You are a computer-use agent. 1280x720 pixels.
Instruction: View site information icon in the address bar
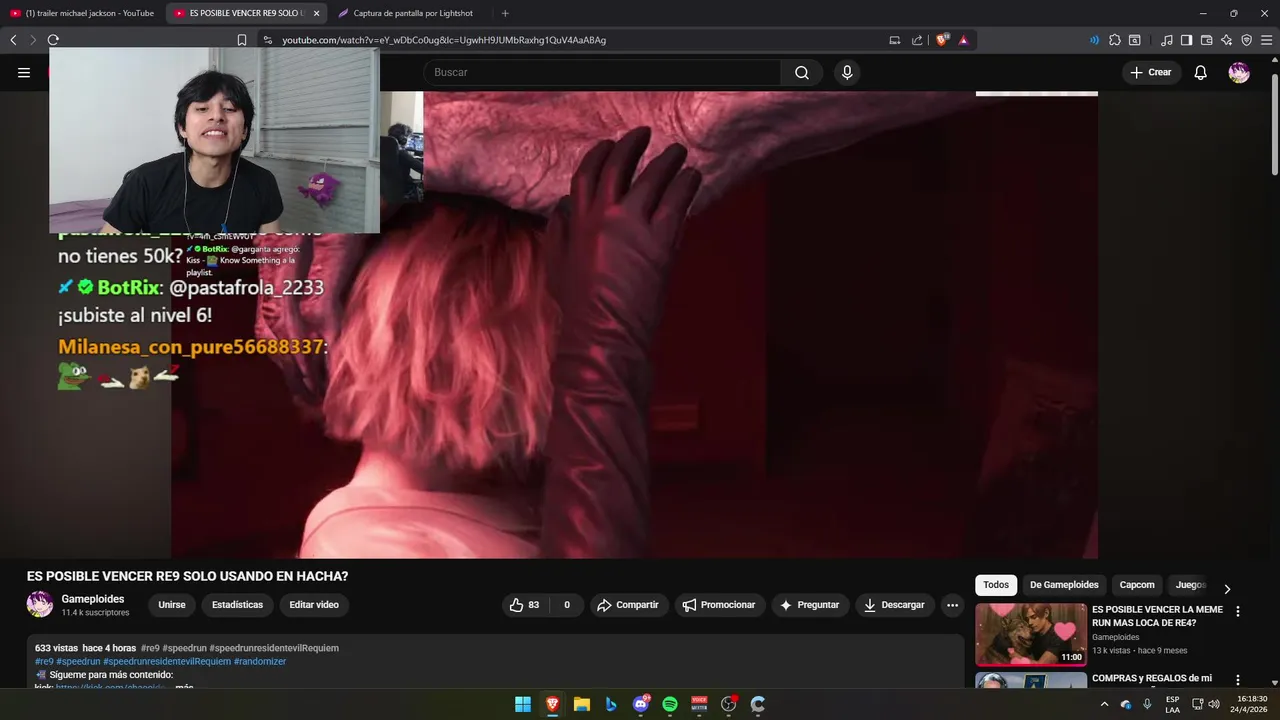[x=268, y=40]
